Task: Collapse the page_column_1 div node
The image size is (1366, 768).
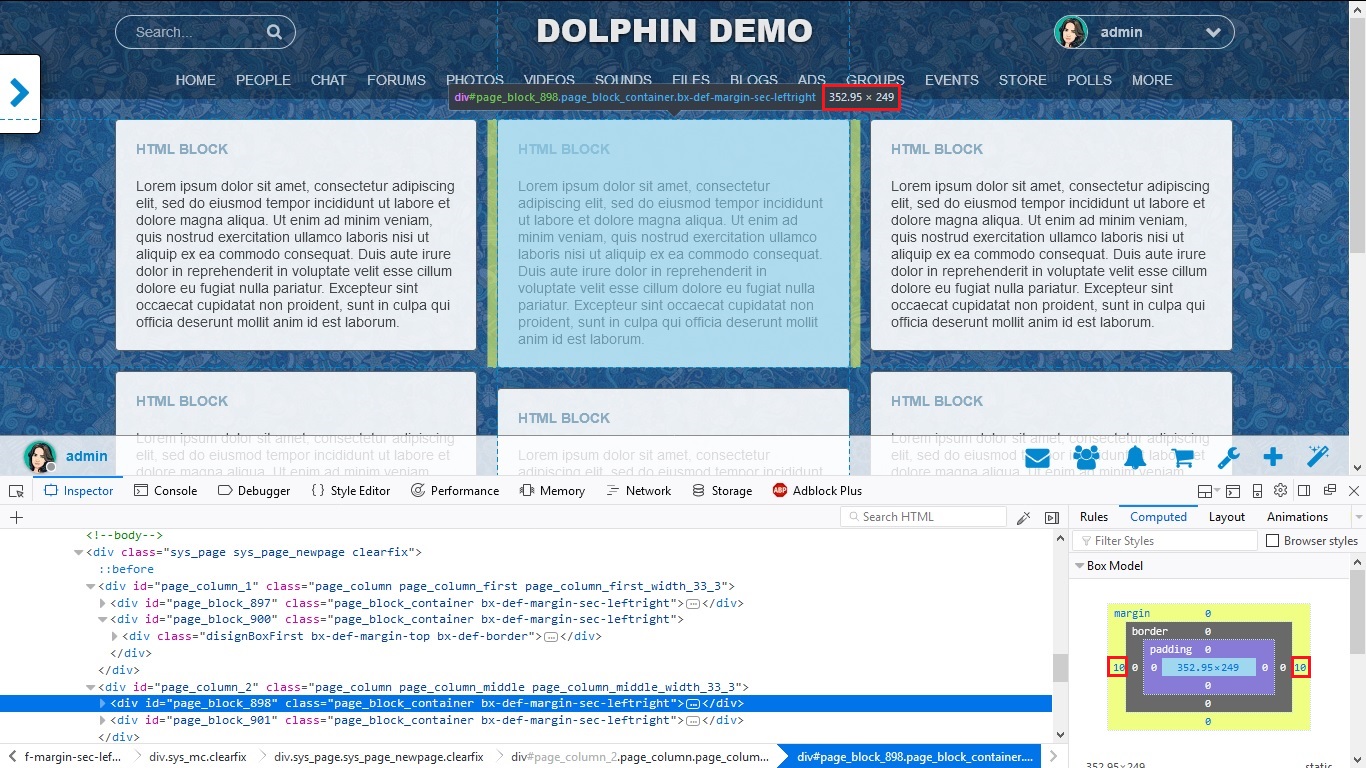Action: click(91, 586)
